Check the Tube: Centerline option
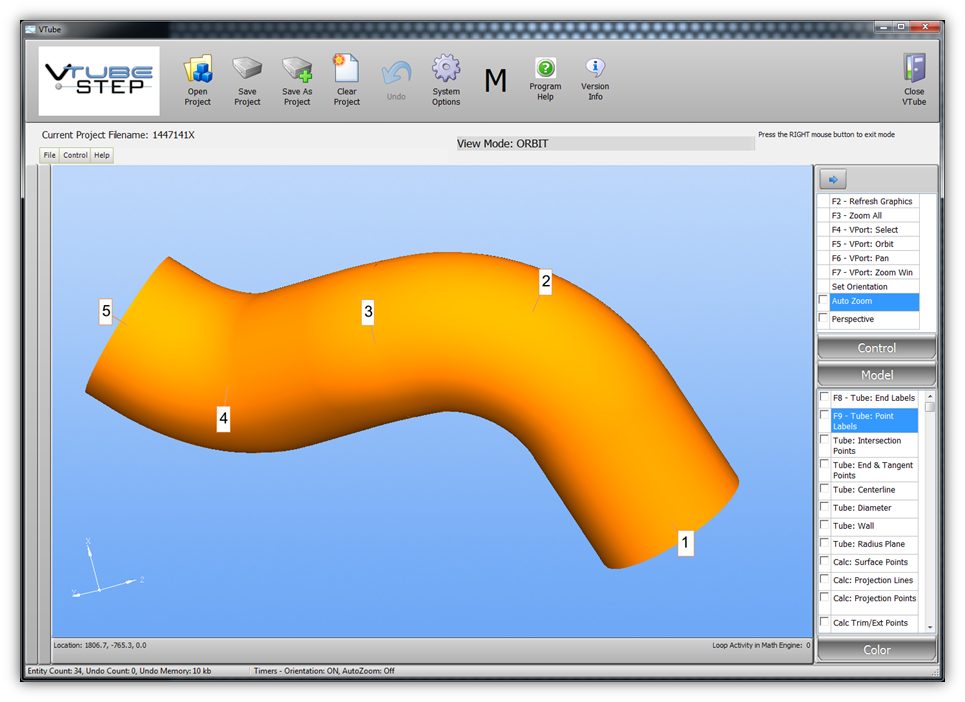The image size is (965, 702). [824, 490]
